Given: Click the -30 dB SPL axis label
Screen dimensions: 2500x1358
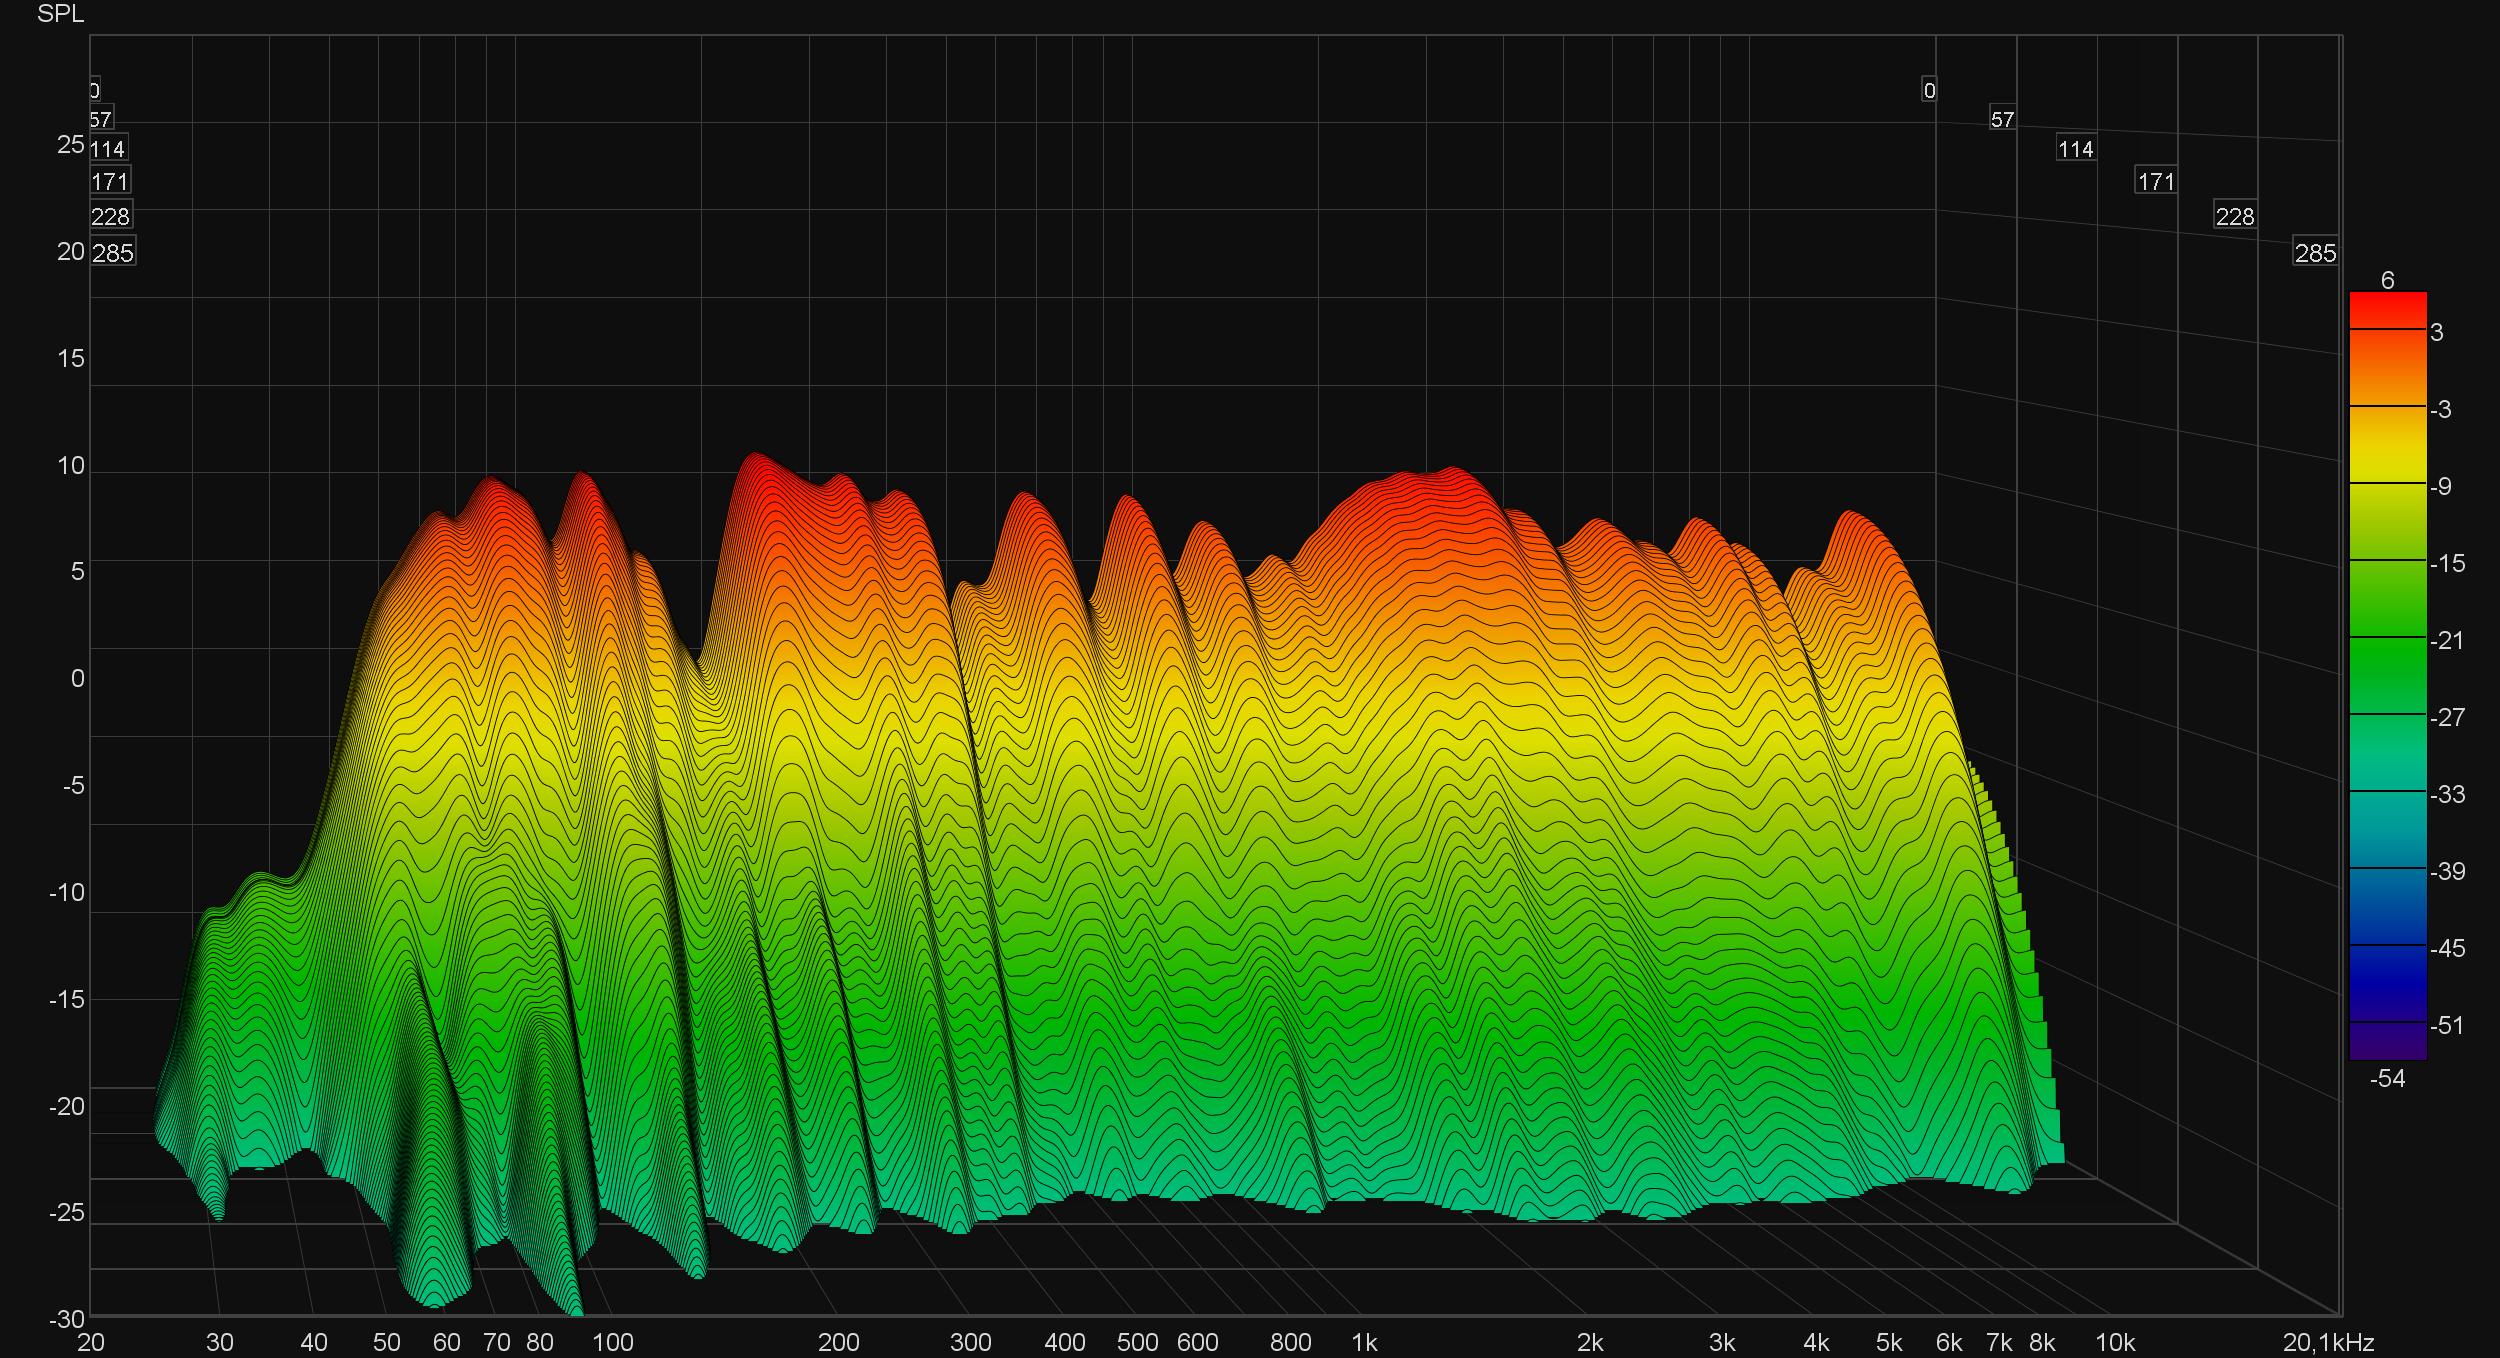Looking at the screenshot, I should pyautogui.click(x=67, y=1319).
